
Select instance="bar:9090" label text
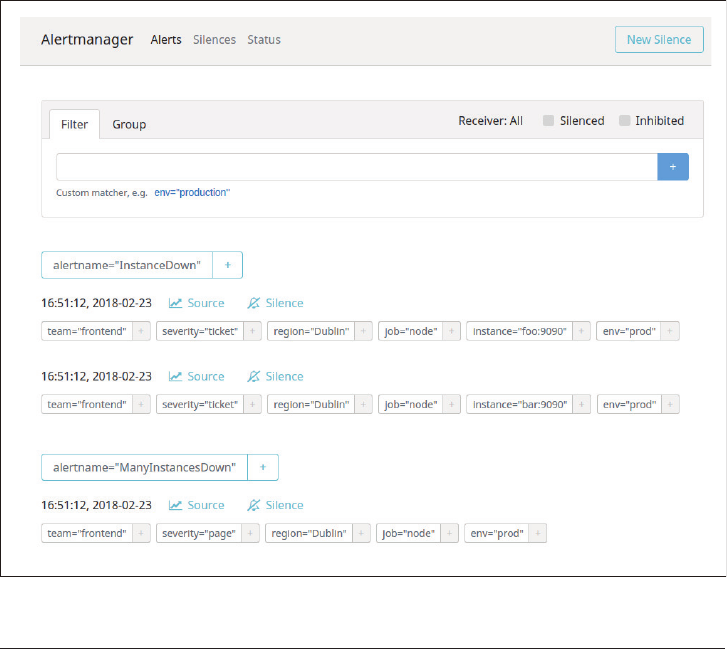pos(520,404)
